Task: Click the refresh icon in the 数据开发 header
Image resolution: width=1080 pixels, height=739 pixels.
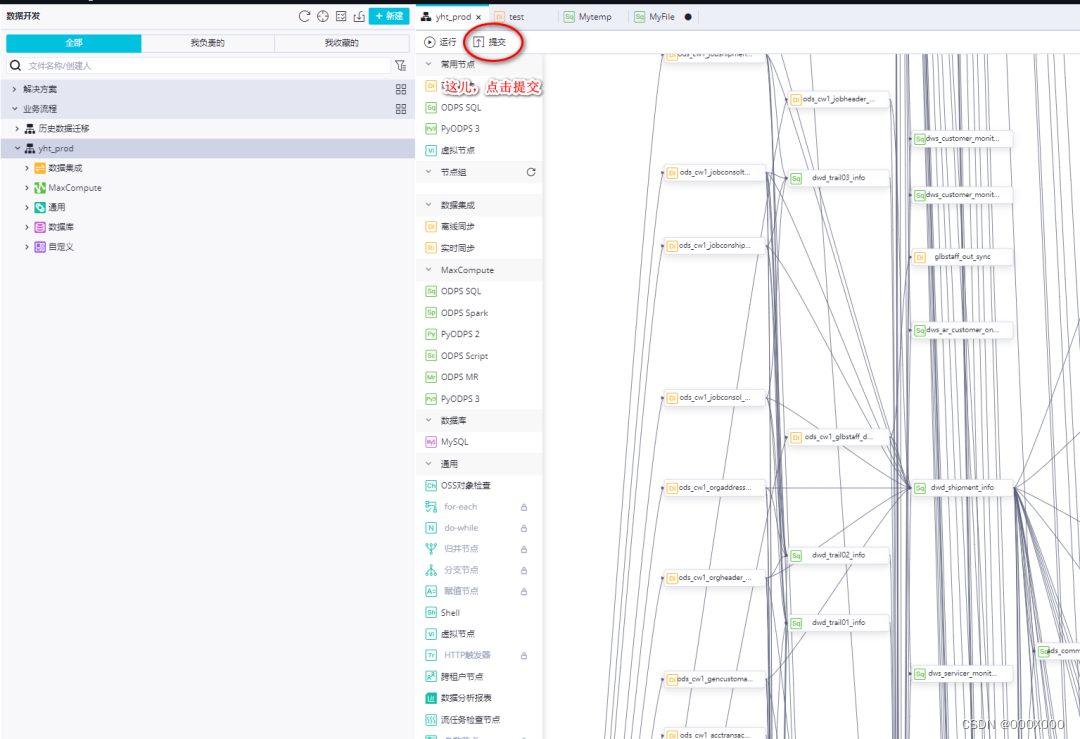Action: [x=304, y=16]
